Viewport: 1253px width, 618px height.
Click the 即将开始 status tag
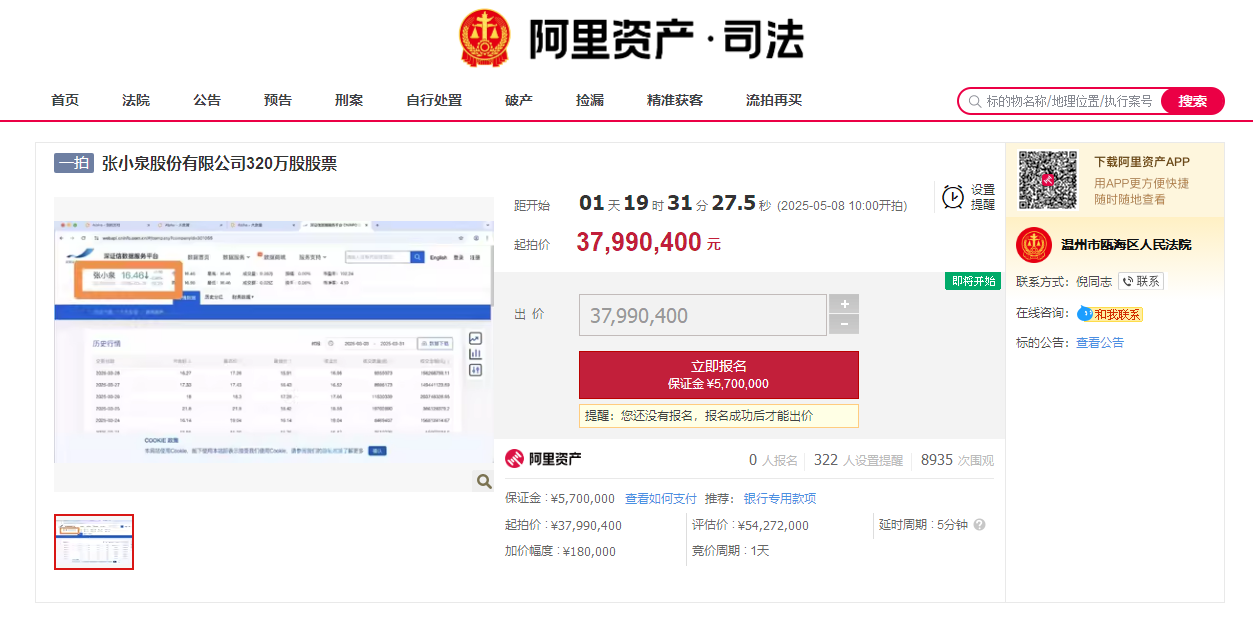tap(974, 281)
